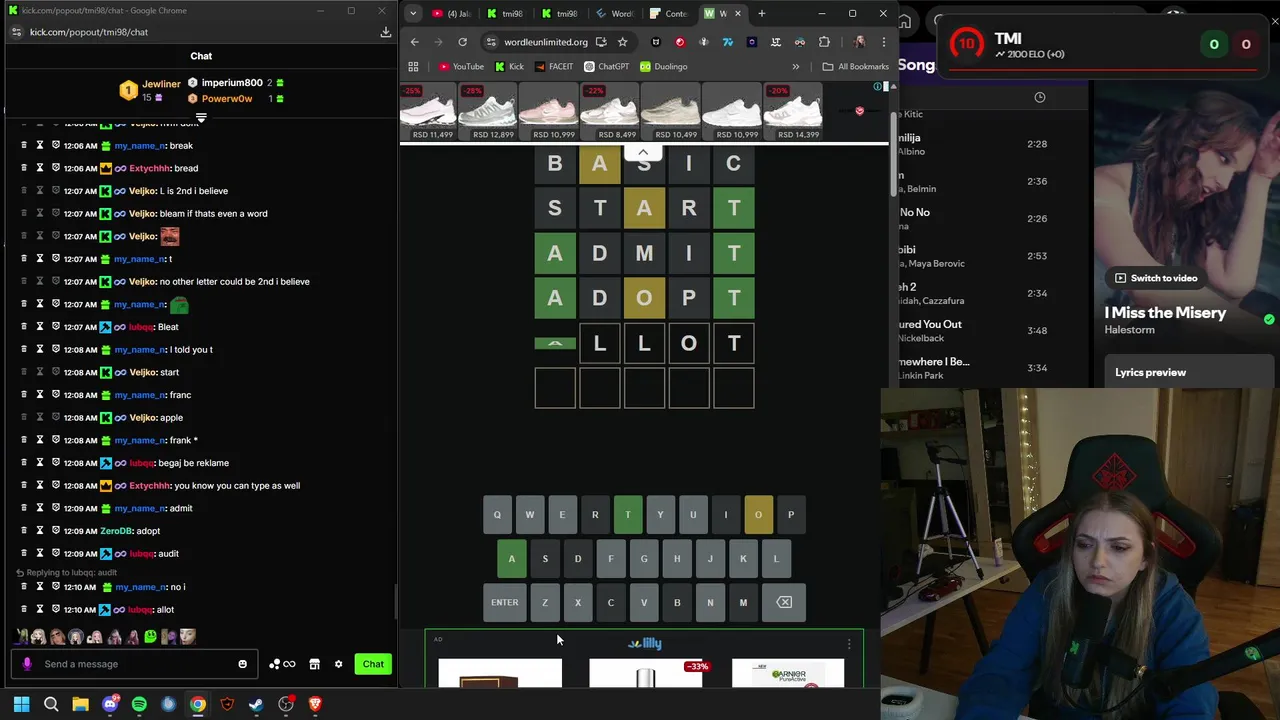The image size is (1280, 720).
Task: Click green Chat send button
Action: 373,664
